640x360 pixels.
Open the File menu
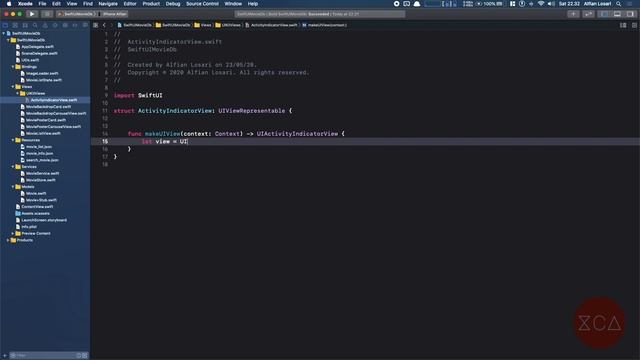42,4
